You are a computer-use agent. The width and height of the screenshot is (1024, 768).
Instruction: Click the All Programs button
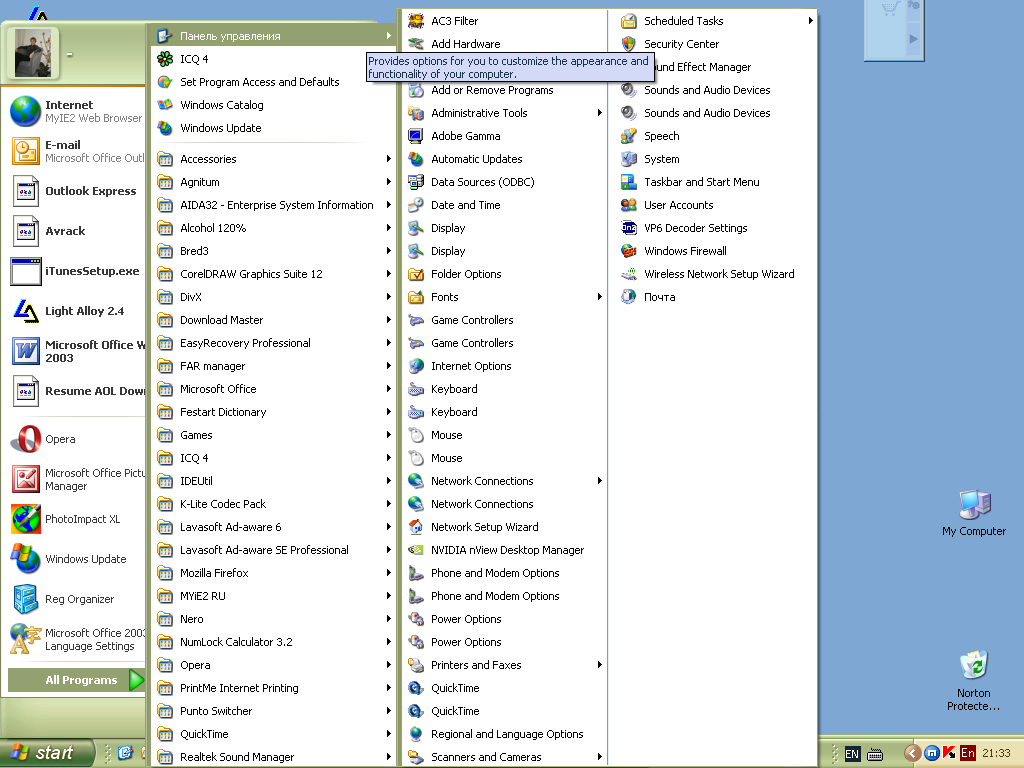(76, 680)
